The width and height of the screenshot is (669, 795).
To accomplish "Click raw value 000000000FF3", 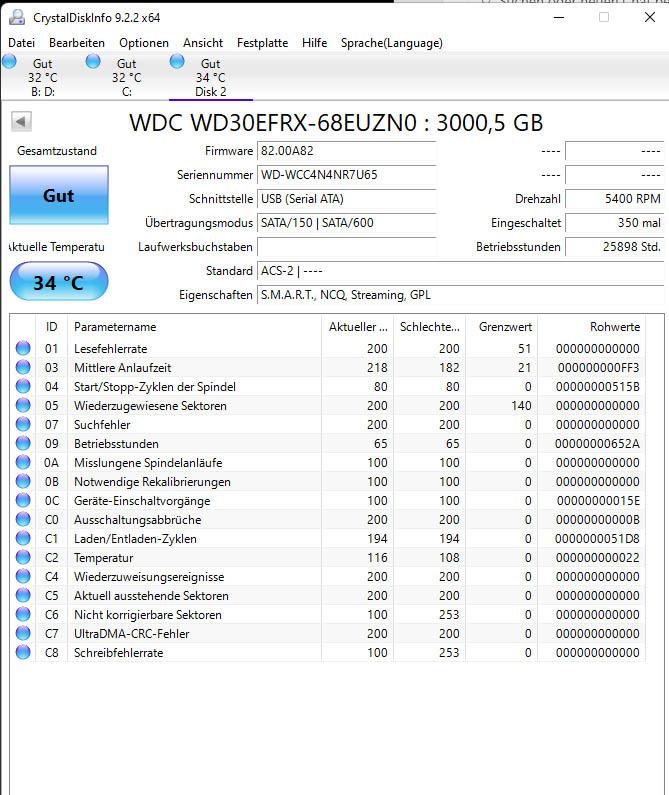I will coord(598,368).
